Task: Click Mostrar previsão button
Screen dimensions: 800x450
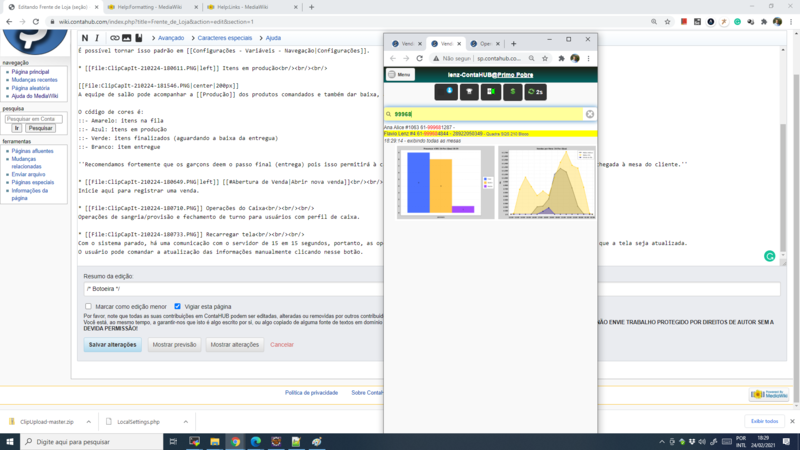Action: click(x=174, y=344)
